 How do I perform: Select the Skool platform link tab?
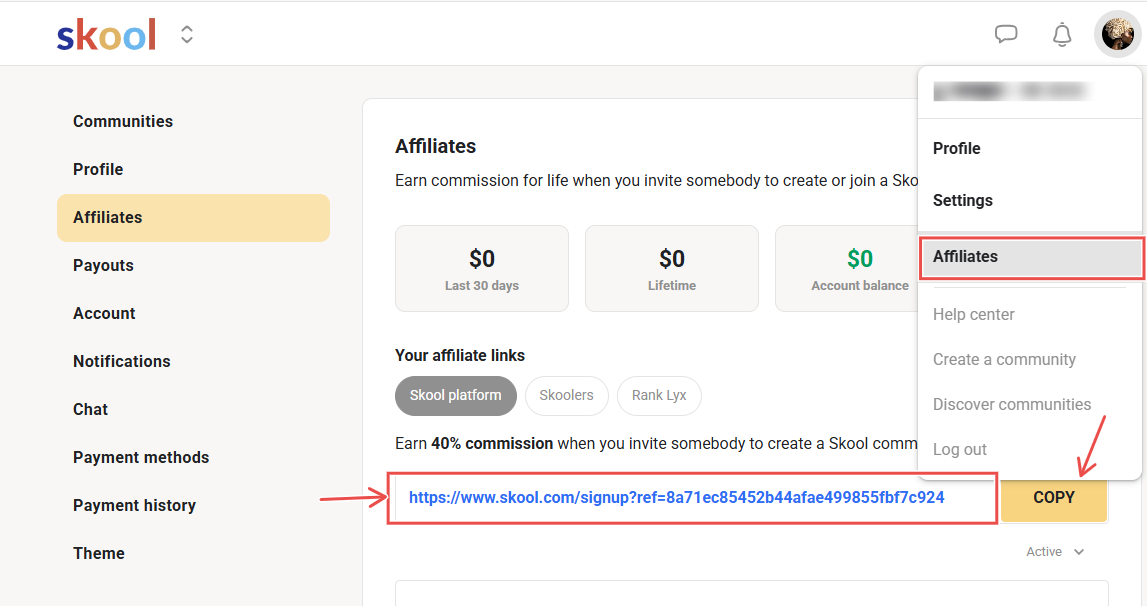coord(456,395)
